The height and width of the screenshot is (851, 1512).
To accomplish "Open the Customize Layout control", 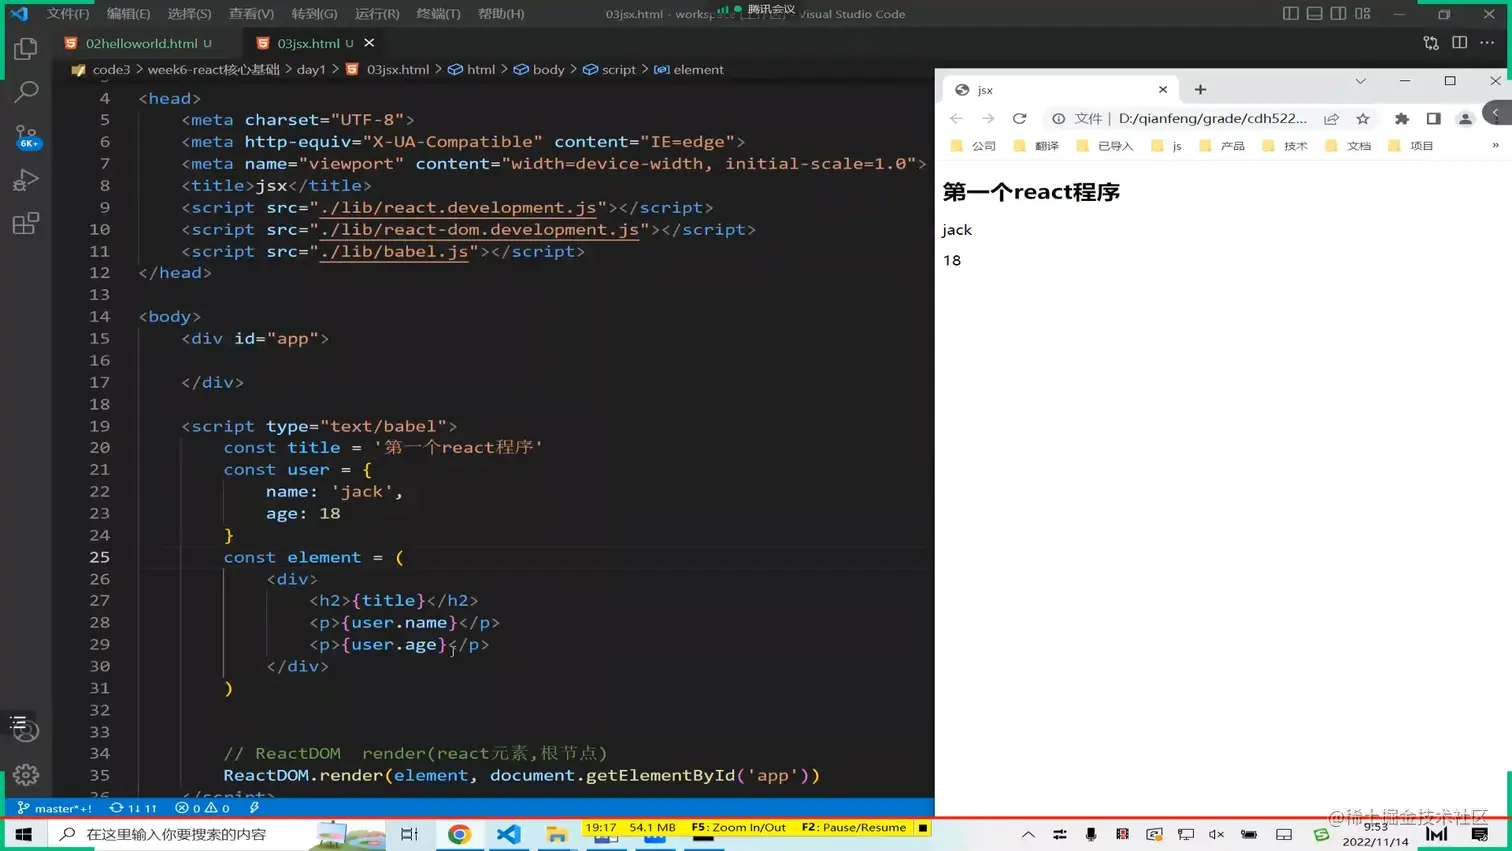I will click(x=1363, y=14).
